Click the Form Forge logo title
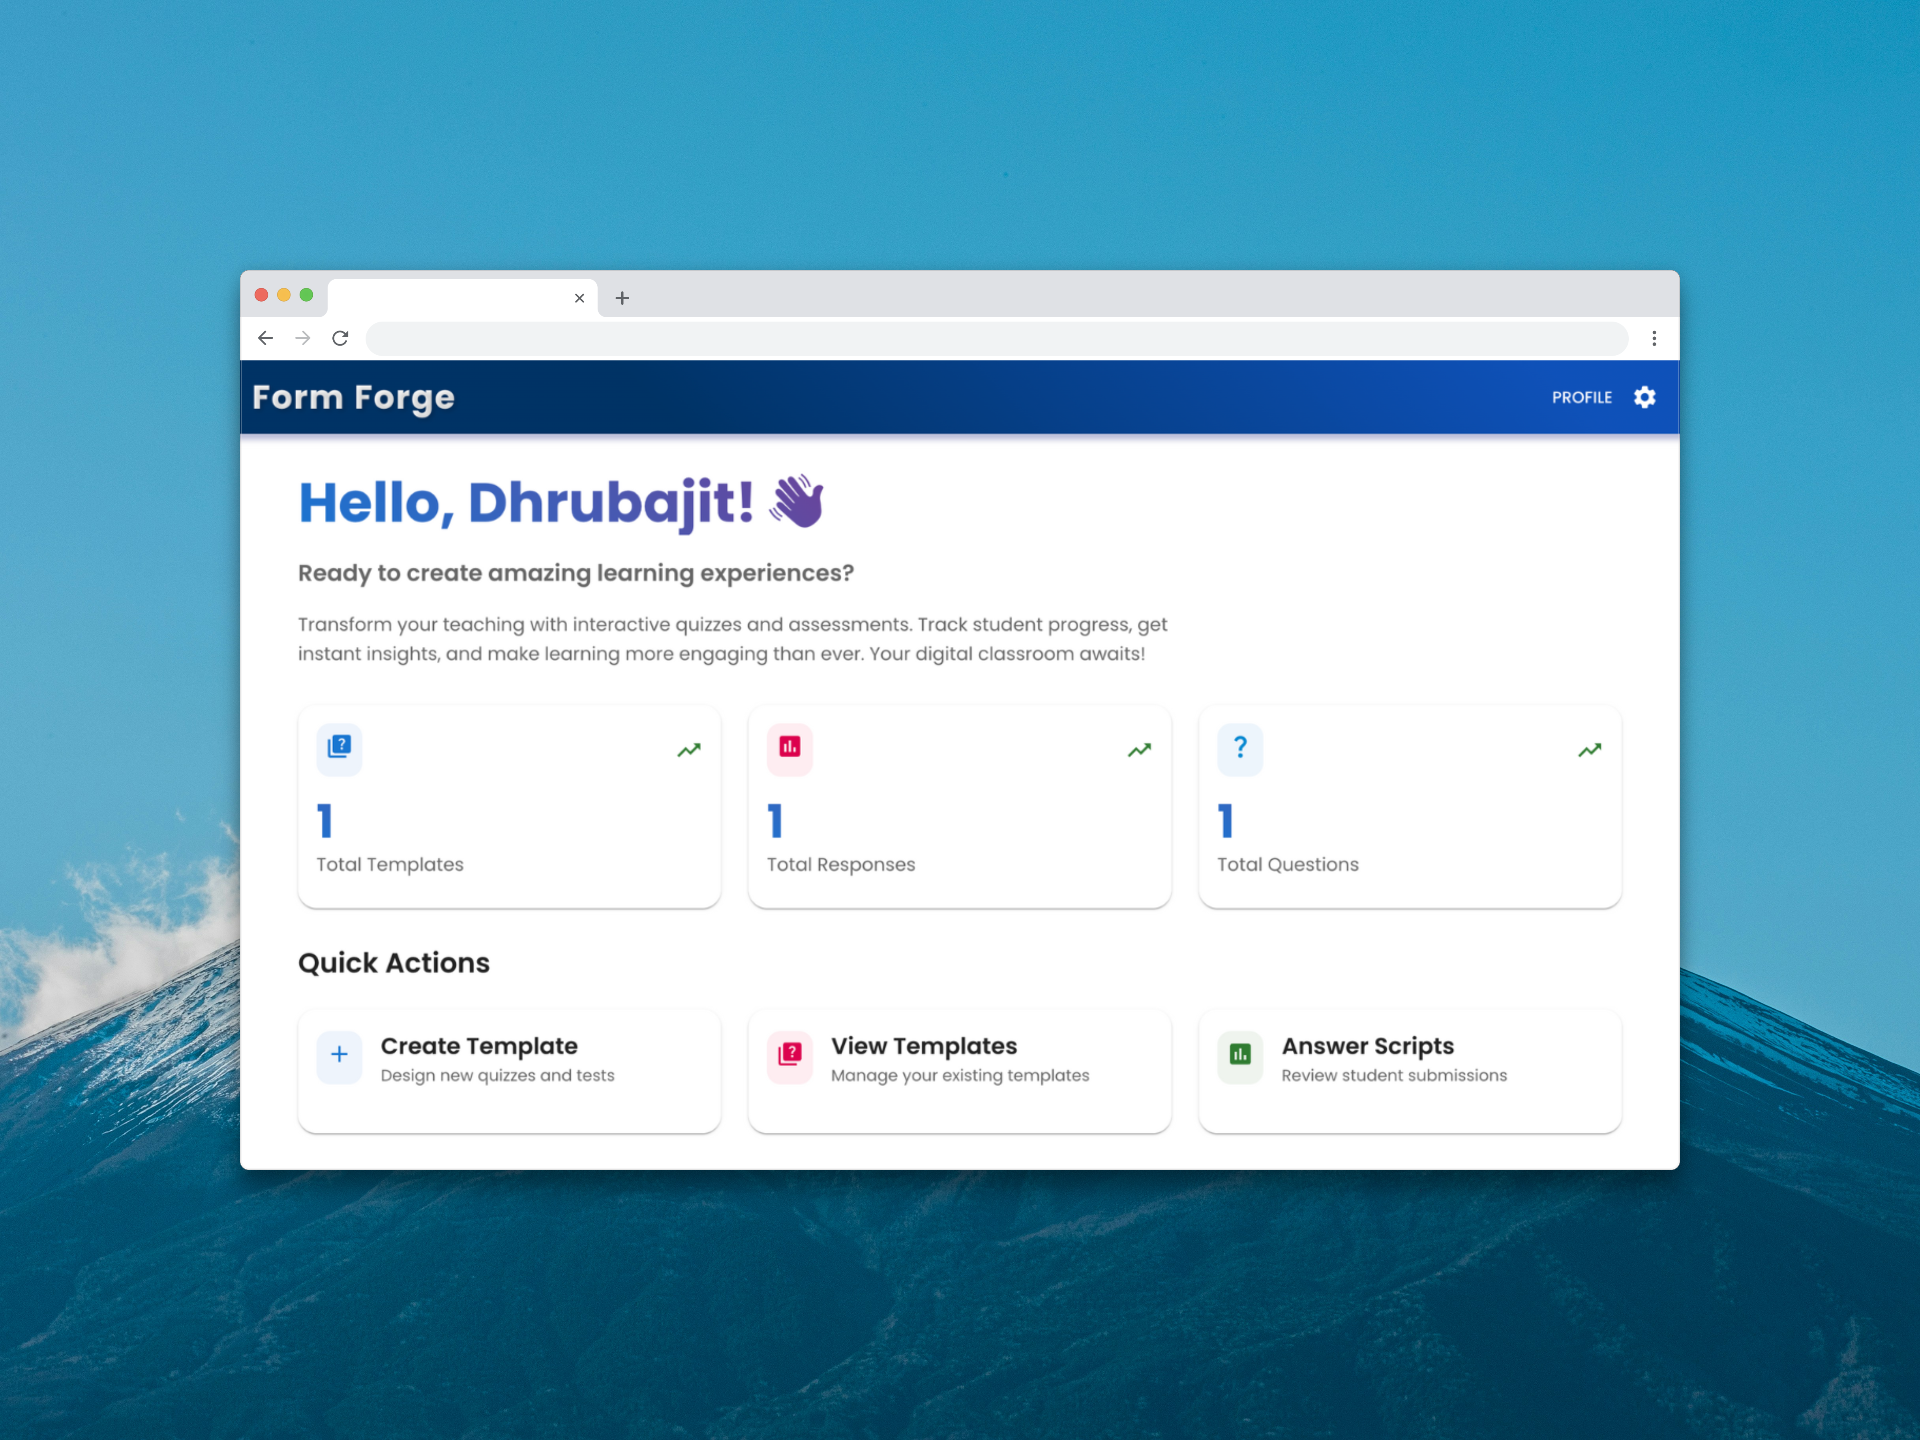The image size is (1920, 1440). pyautogui.click(x=353, y=397)
